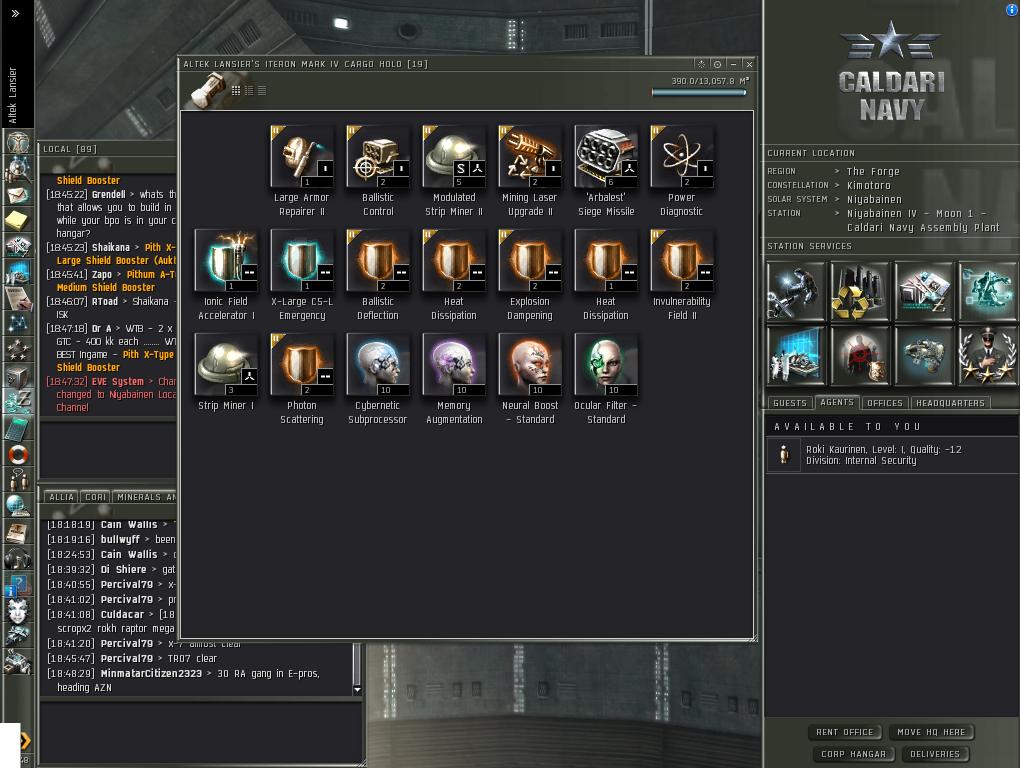Open the Corp Hangar button
1020x768 pixels.
pos(853,754)
